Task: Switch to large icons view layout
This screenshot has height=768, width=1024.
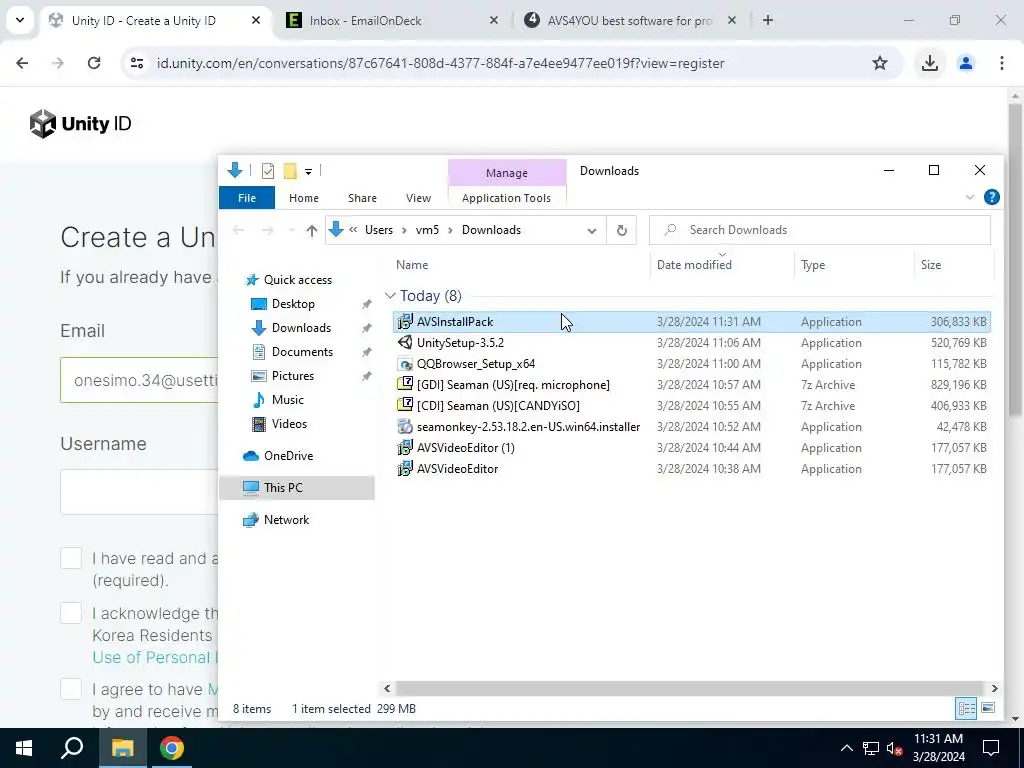Action: (x=988, y=708)
